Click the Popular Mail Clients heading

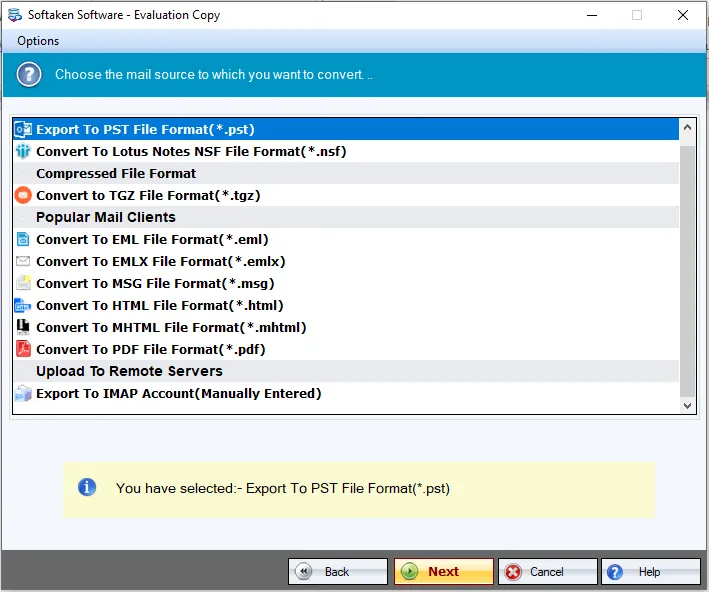click(346, 217)
